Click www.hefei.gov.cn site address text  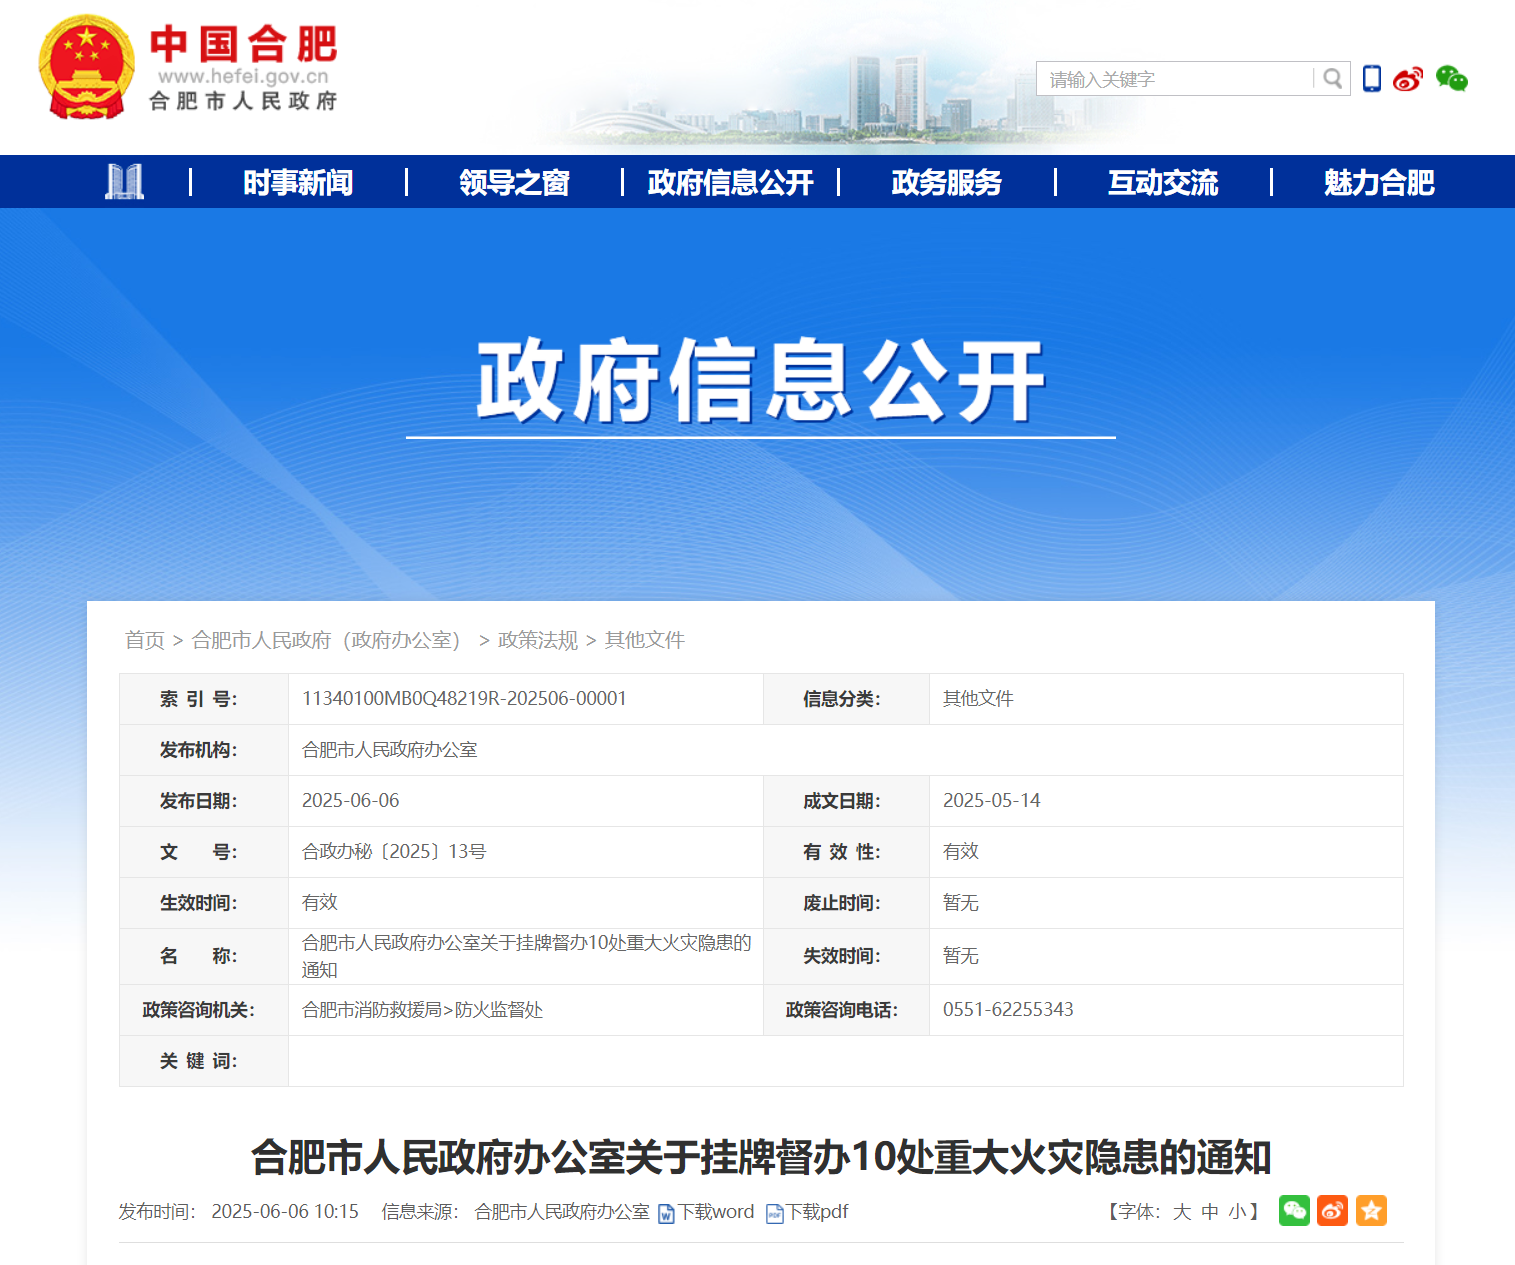(243, 76)
